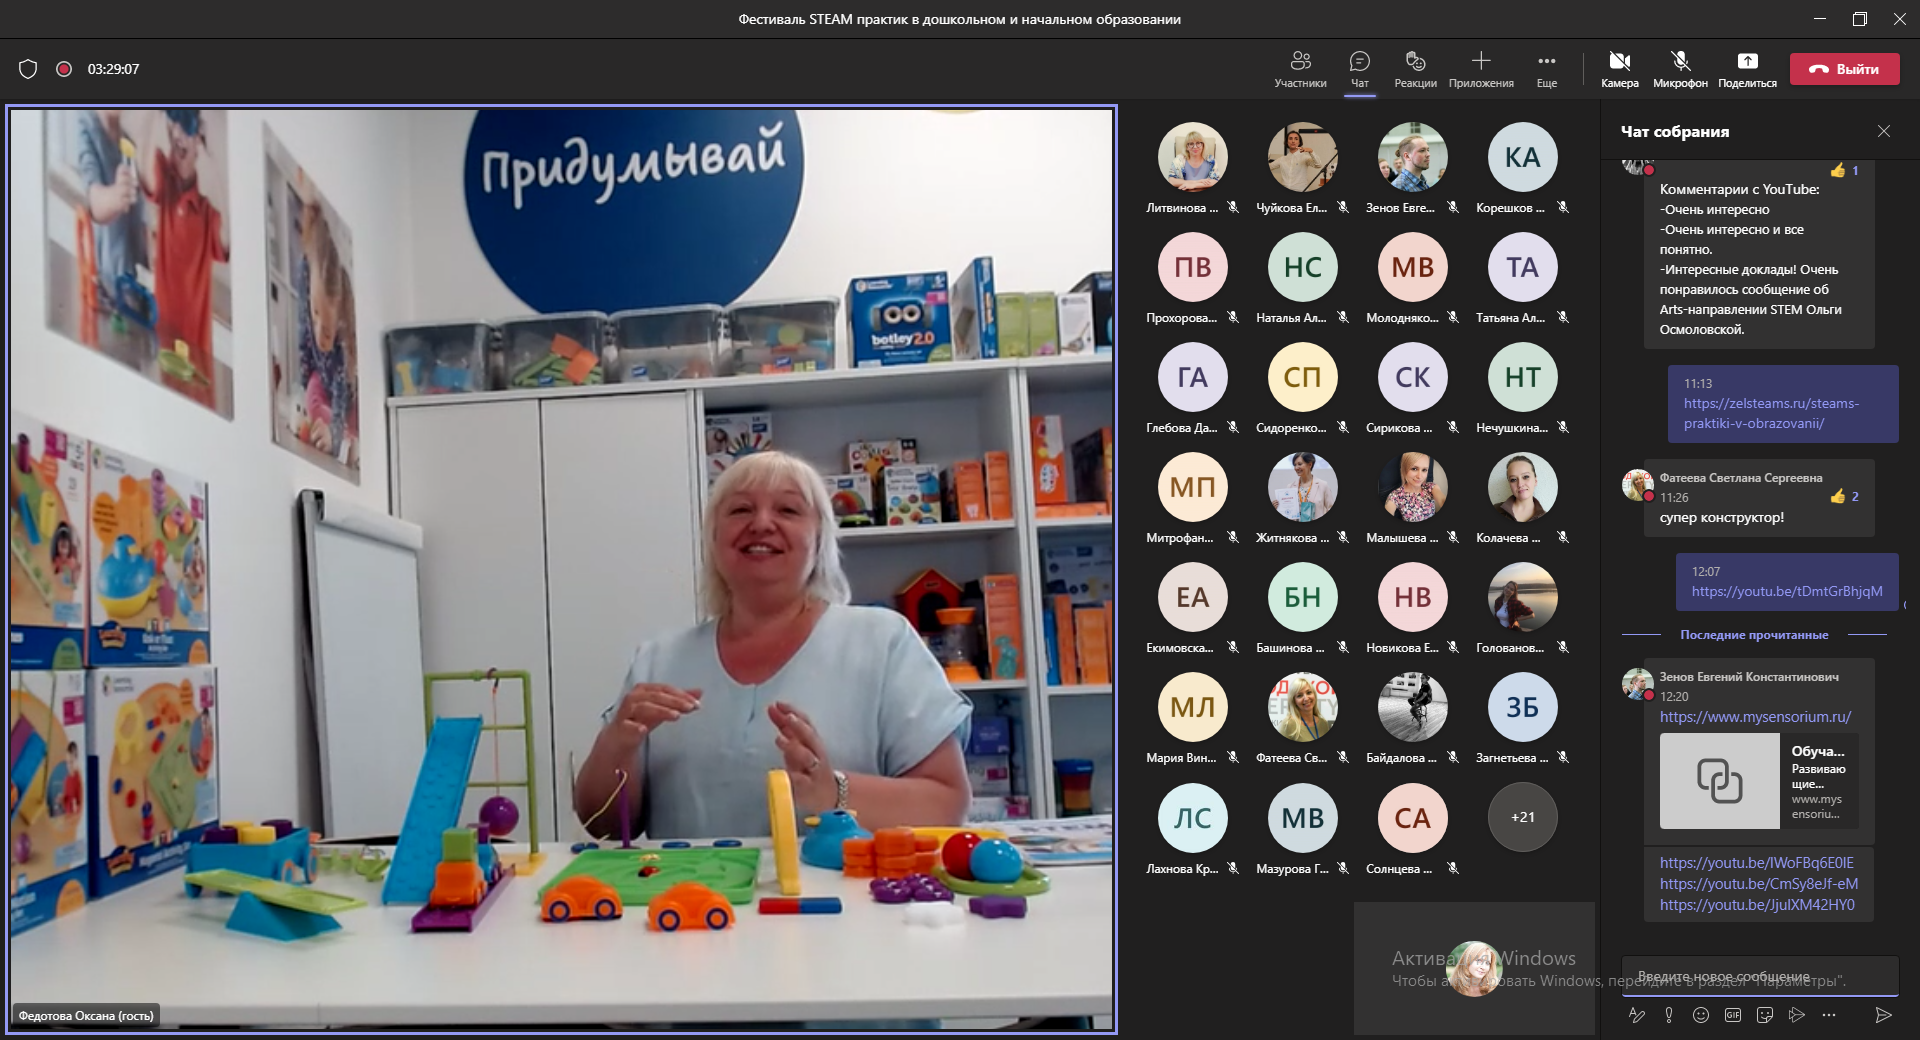
Task: Open the mysensorium.ru link preview card
Action: tap(1759, 781)
